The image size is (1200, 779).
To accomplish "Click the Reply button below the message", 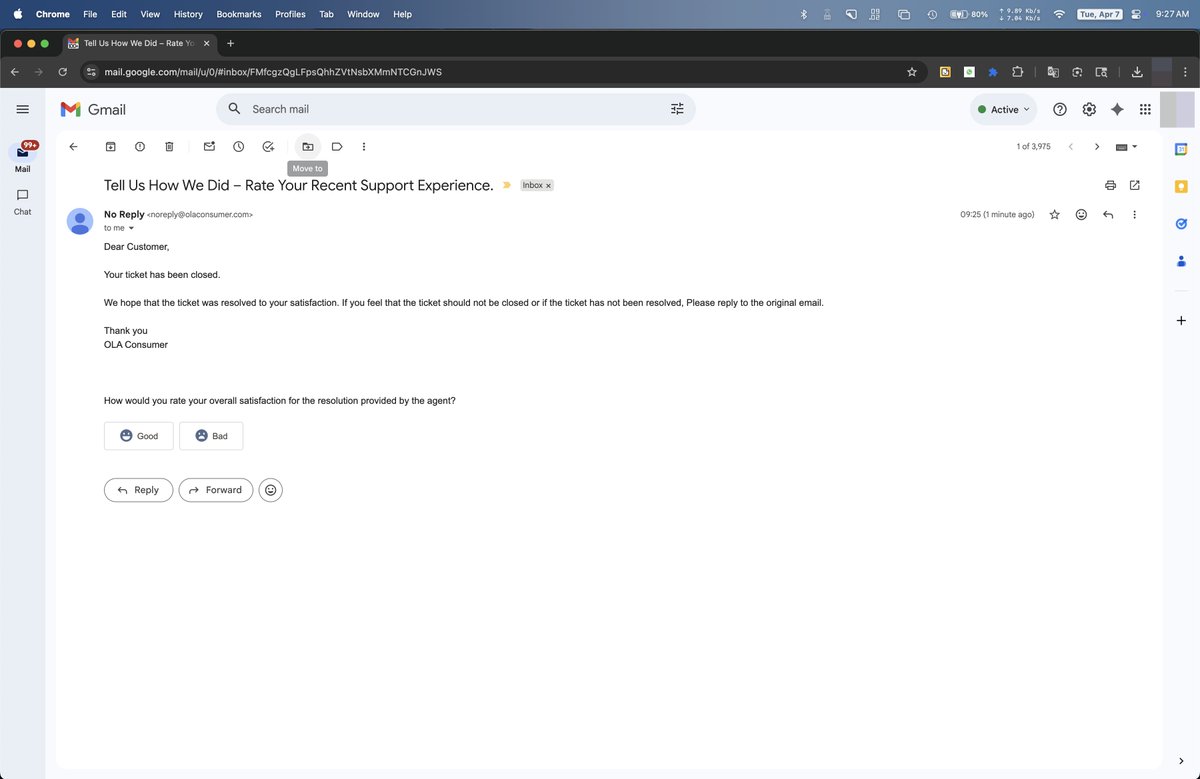I will [x=138, y=490].
